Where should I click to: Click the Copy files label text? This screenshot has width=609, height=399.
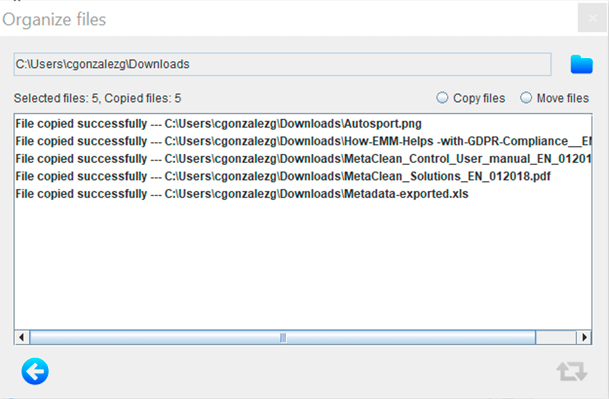coord(479,98)
